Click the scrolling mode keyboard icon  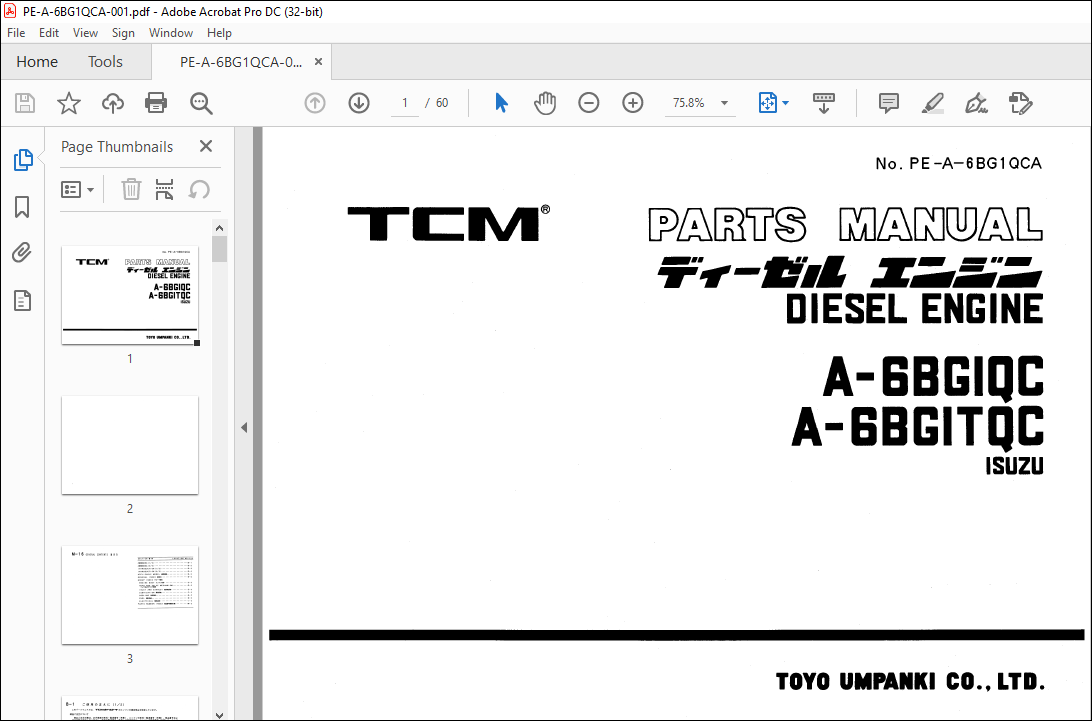(x=824, y=103)
